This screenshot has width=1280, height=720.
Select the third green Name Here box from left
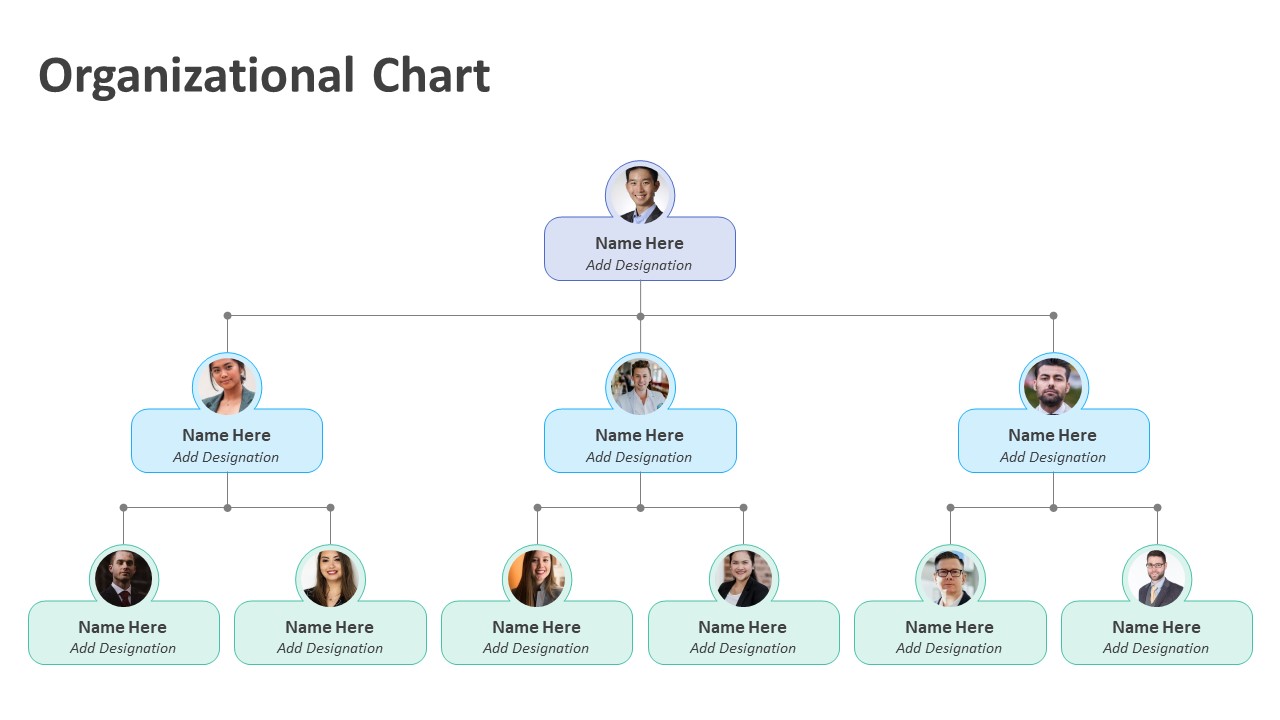[x=537, y=634]
